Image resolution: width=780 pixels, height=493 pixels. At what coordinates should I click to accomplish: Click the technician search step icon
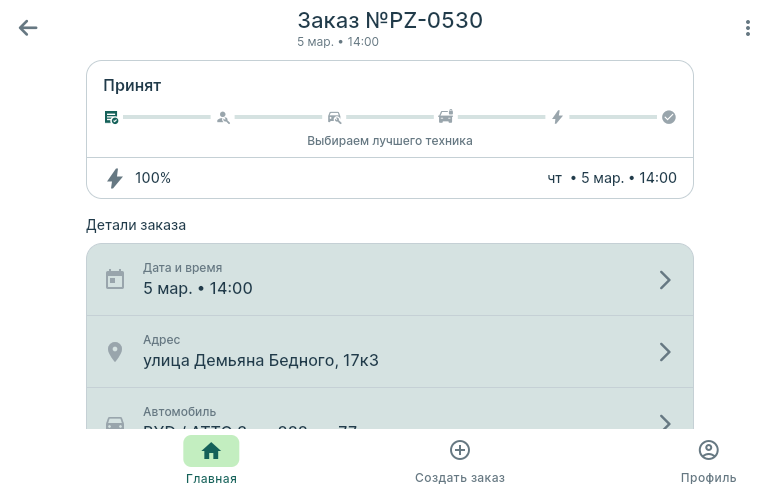pyautogui.click(x=223, y=117)
